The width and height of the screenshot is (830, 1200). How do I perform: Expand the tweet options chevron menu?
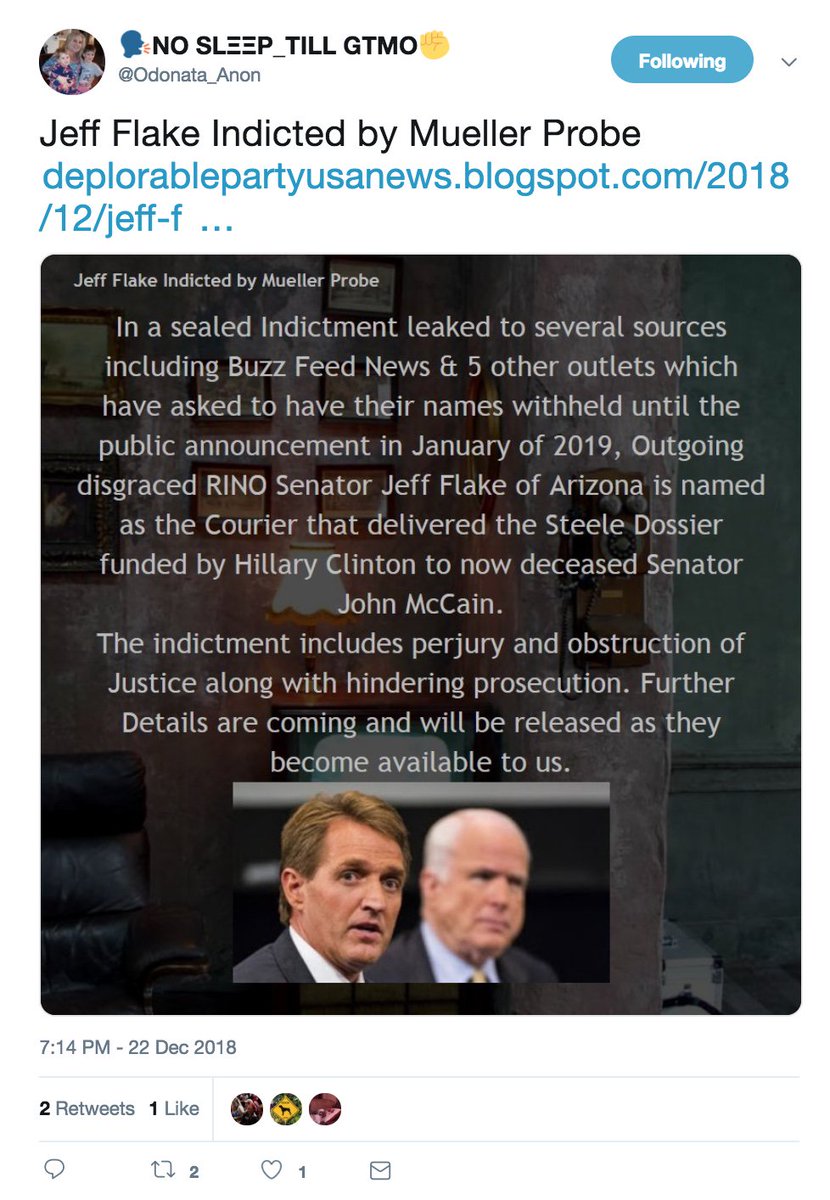tap(789, 62)
